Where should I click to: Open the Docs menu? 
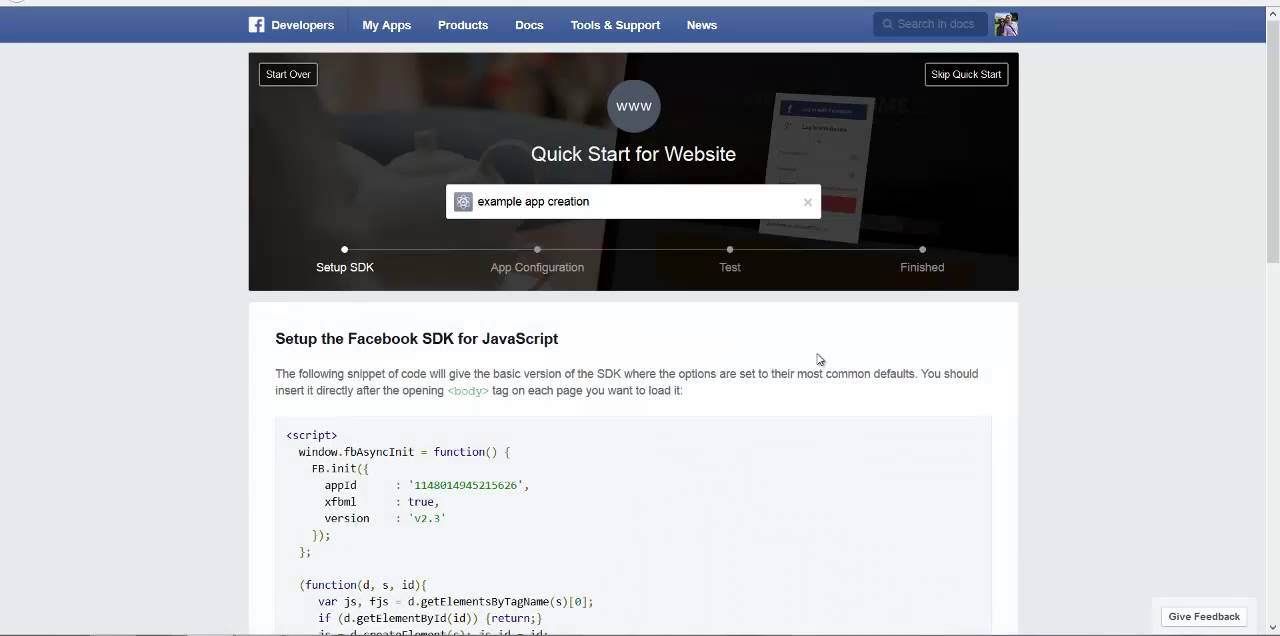(529, 25)
